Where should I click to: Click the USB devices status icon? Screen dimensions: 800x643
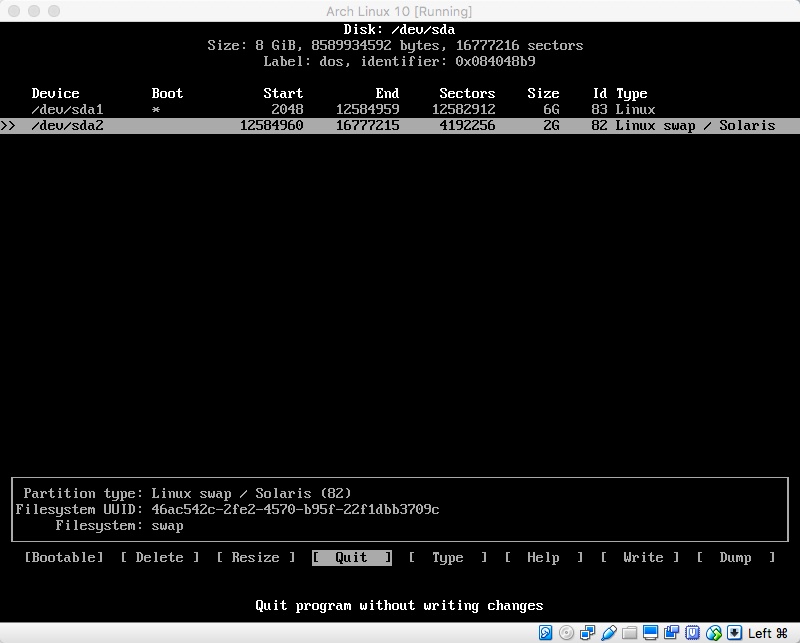click(609, 632)
